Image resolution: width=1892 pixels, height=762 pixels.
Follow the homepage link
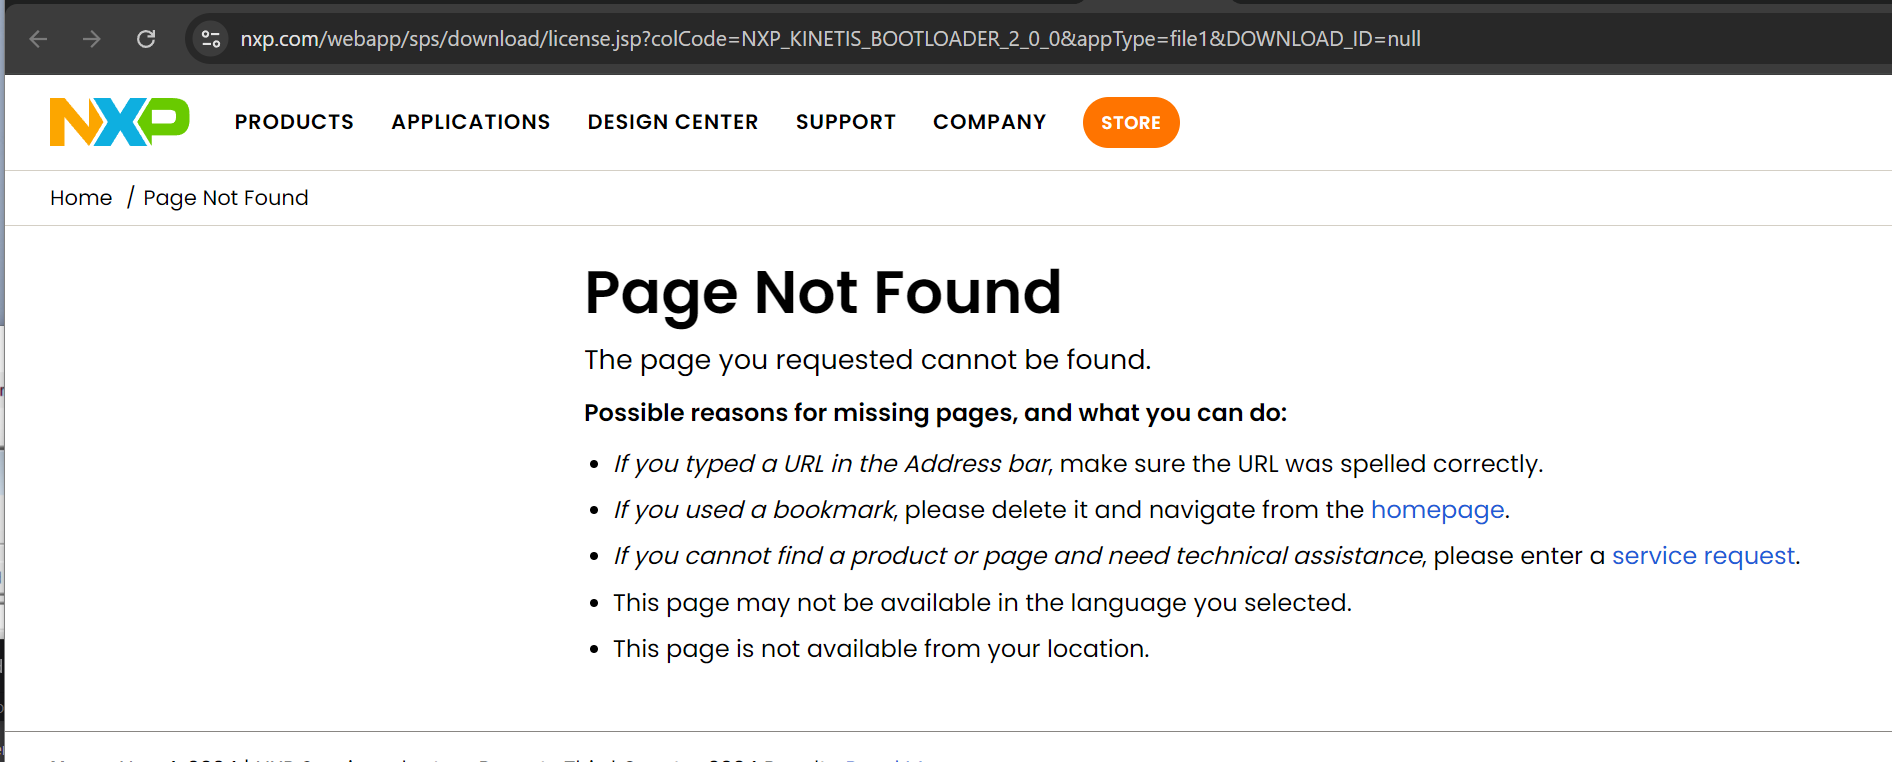(1437, 510)
